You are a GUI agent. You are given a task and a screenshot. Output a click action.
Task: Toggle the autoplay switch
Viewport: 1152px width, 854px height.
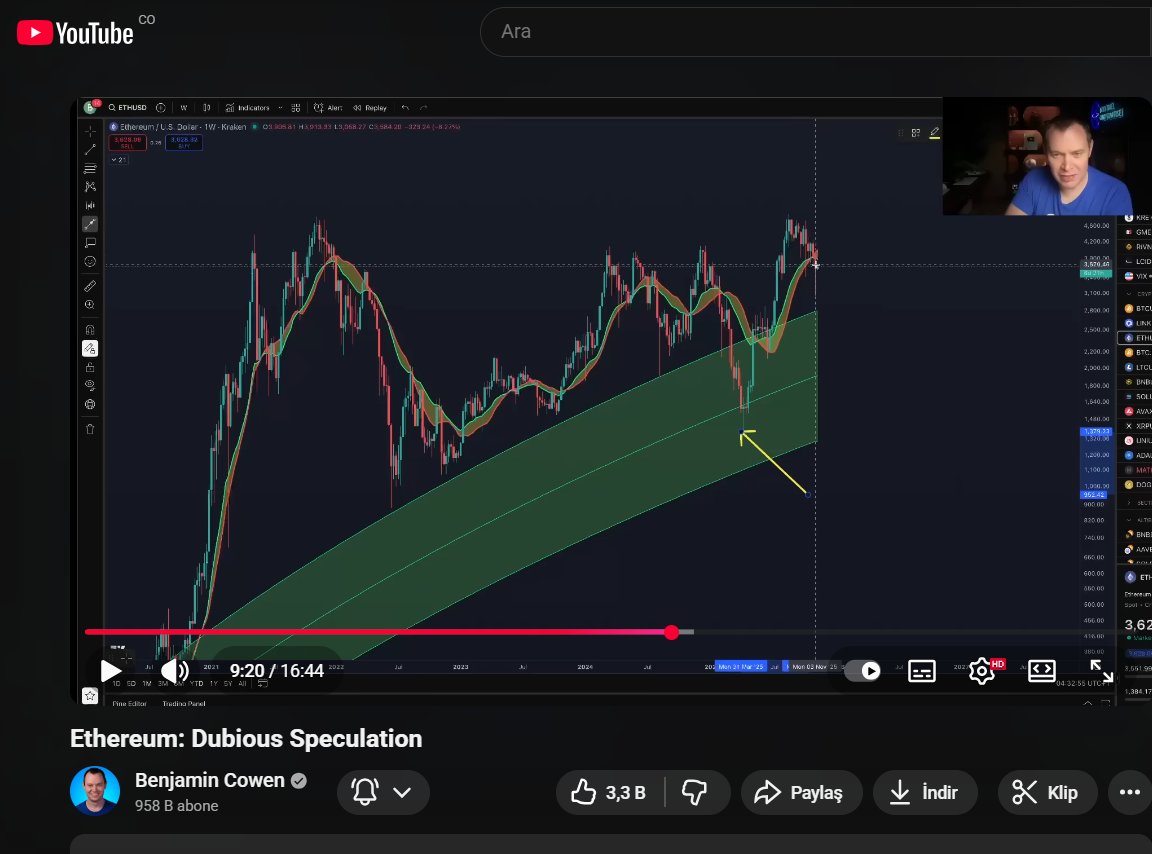863,670
